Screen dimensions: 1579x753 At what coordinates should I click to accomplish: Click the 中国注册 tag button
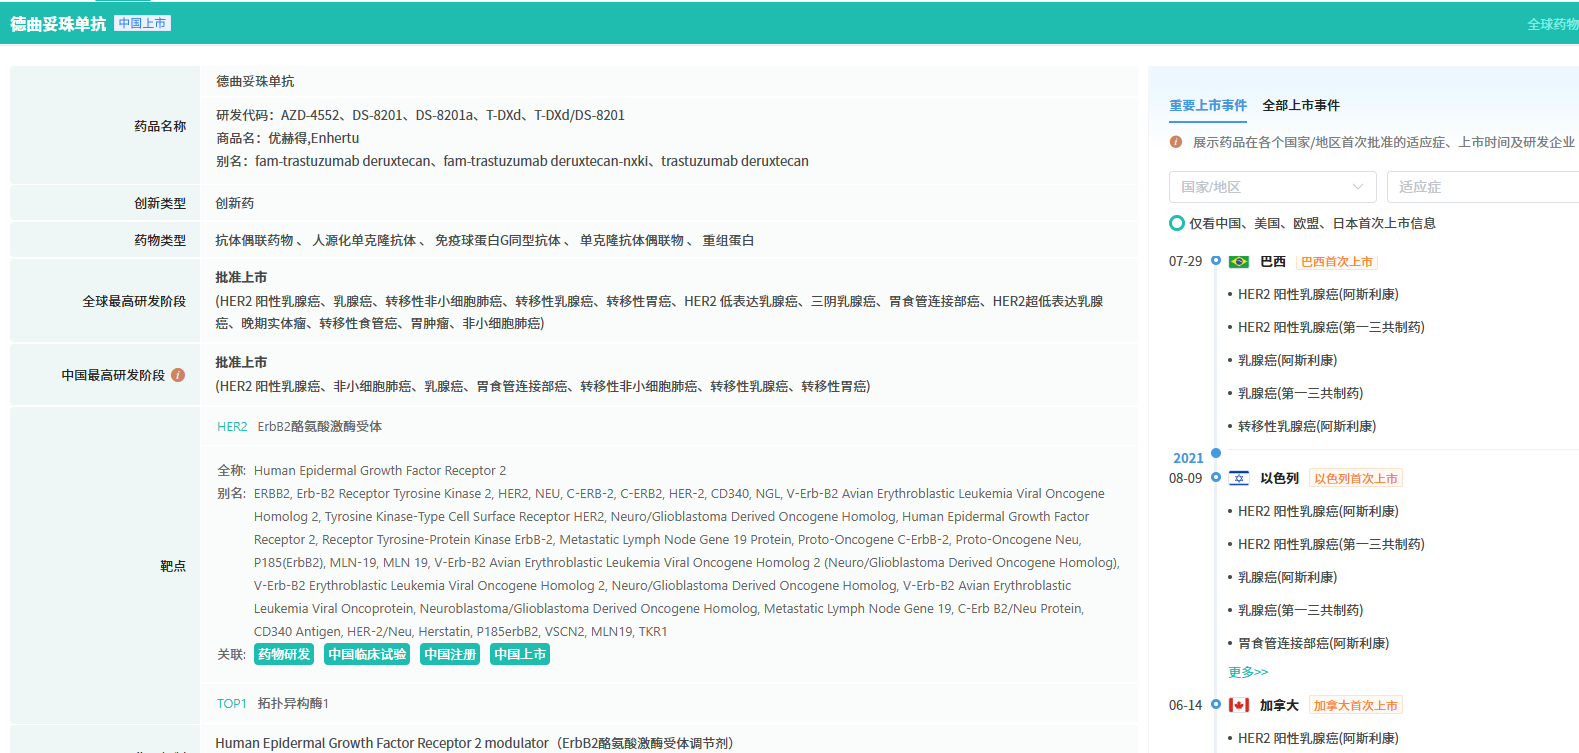click(x=450, y=654)
